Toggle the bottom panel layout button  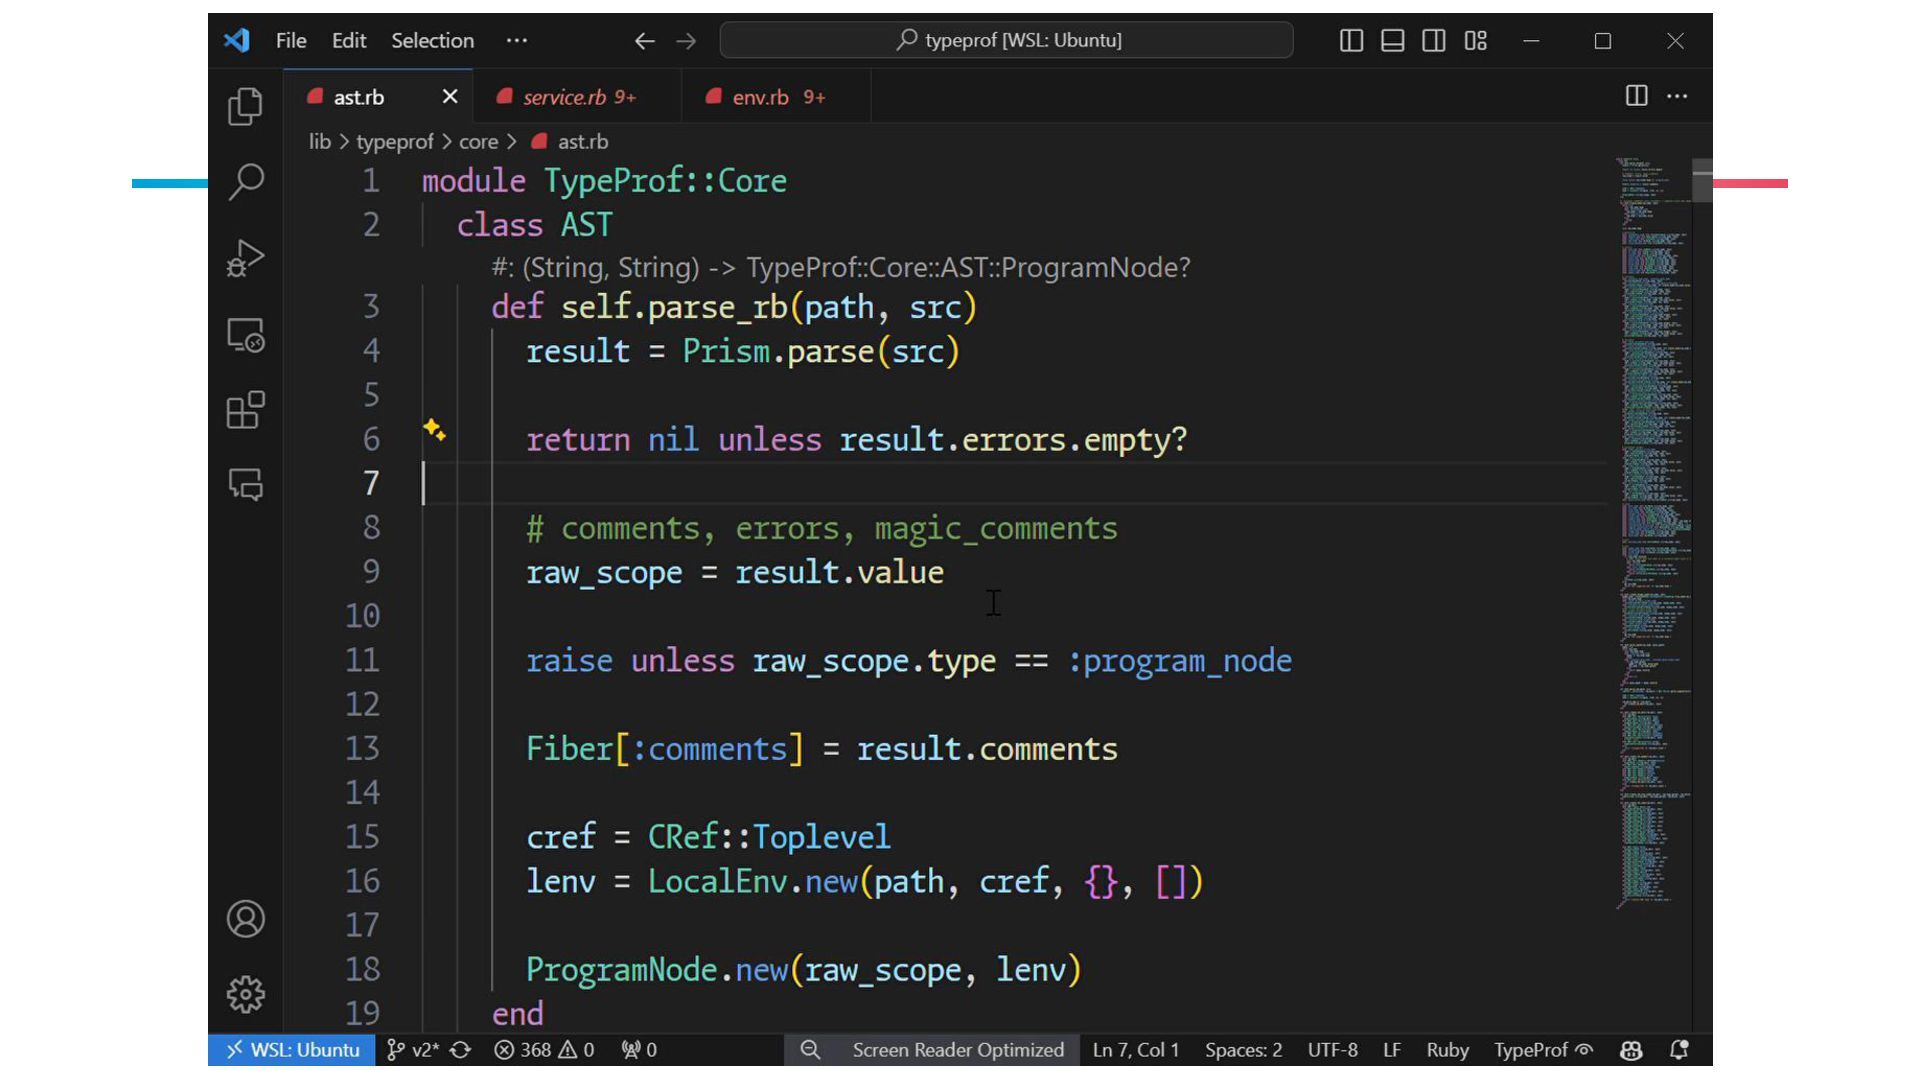pos(1392,41)
